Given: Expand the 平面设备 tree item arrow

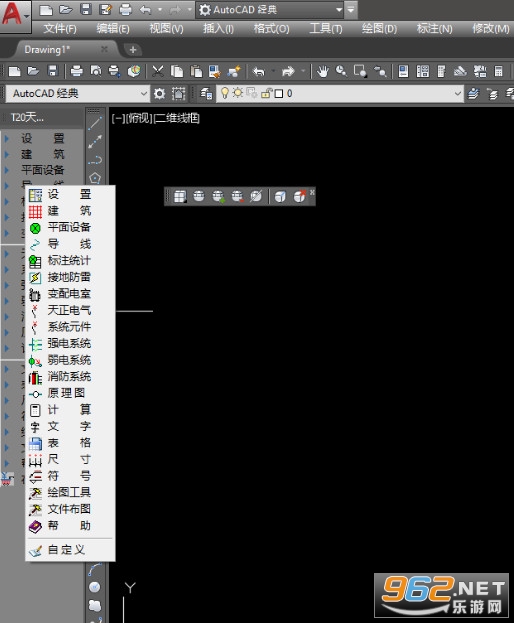Looking at the screenshot, I should click(7, 170).
